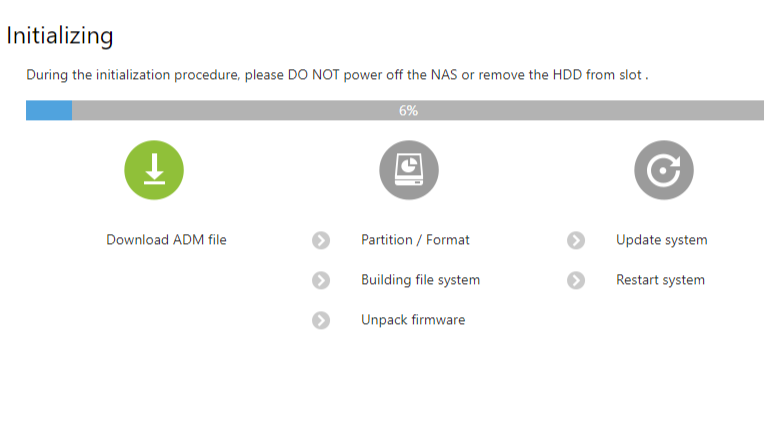The image size is (780, 430).
Task: Select the Partition / Format step text
Action: [415, 240]
